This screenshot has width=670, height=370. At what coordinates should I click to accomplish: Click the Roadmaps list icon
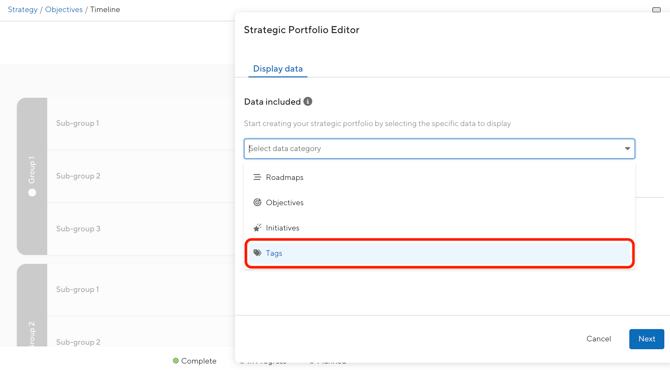[257, 177]
